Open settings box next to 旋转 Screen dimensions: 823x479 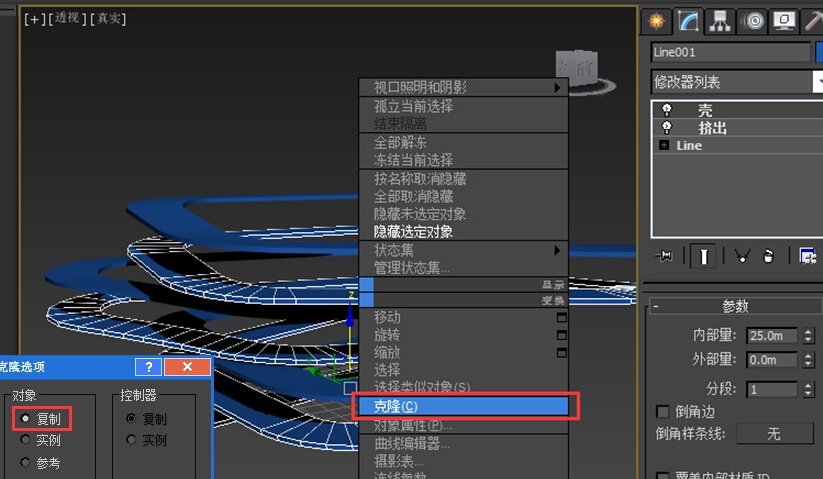pyautogui.click(x=562, y=335)
